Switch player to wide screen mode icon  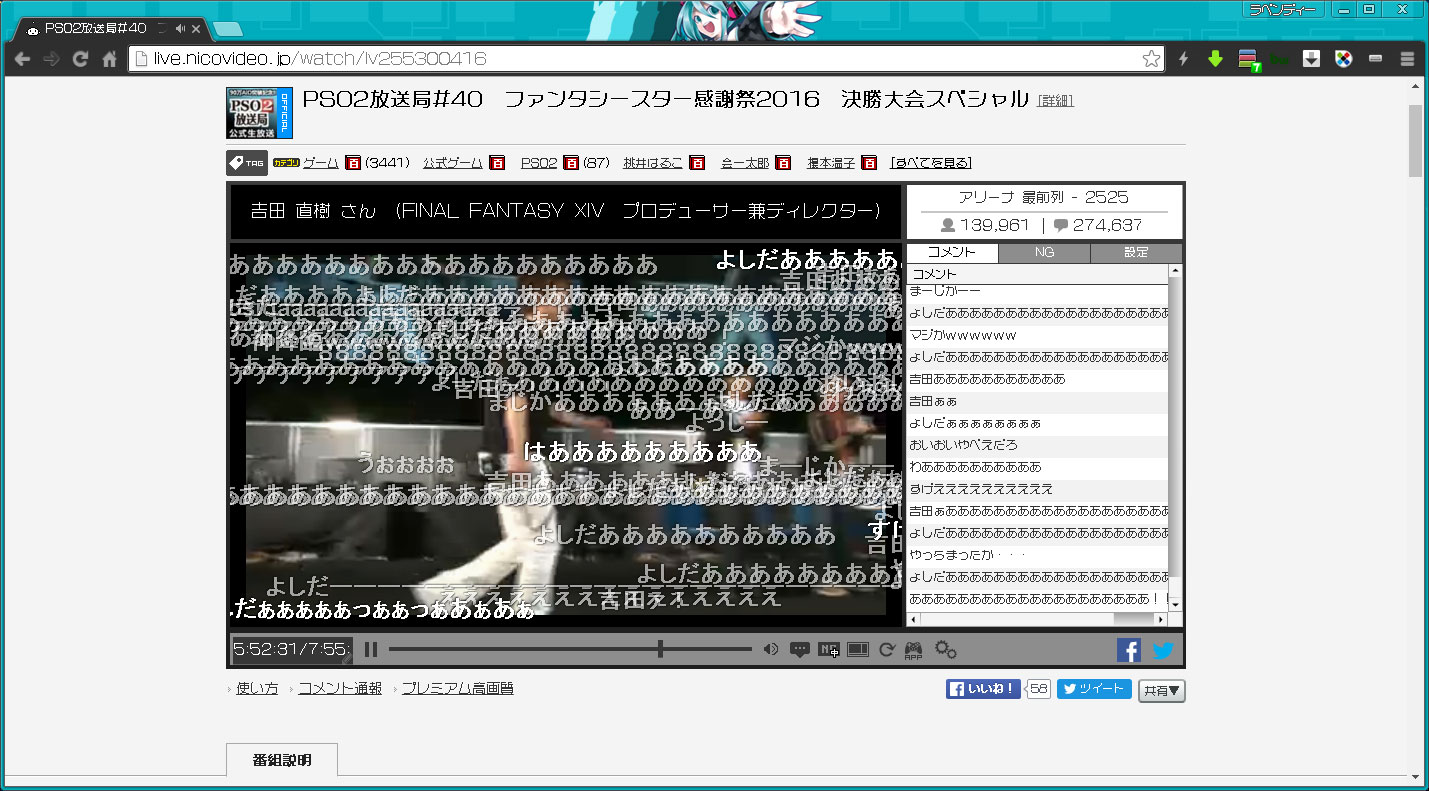[858, 650]
